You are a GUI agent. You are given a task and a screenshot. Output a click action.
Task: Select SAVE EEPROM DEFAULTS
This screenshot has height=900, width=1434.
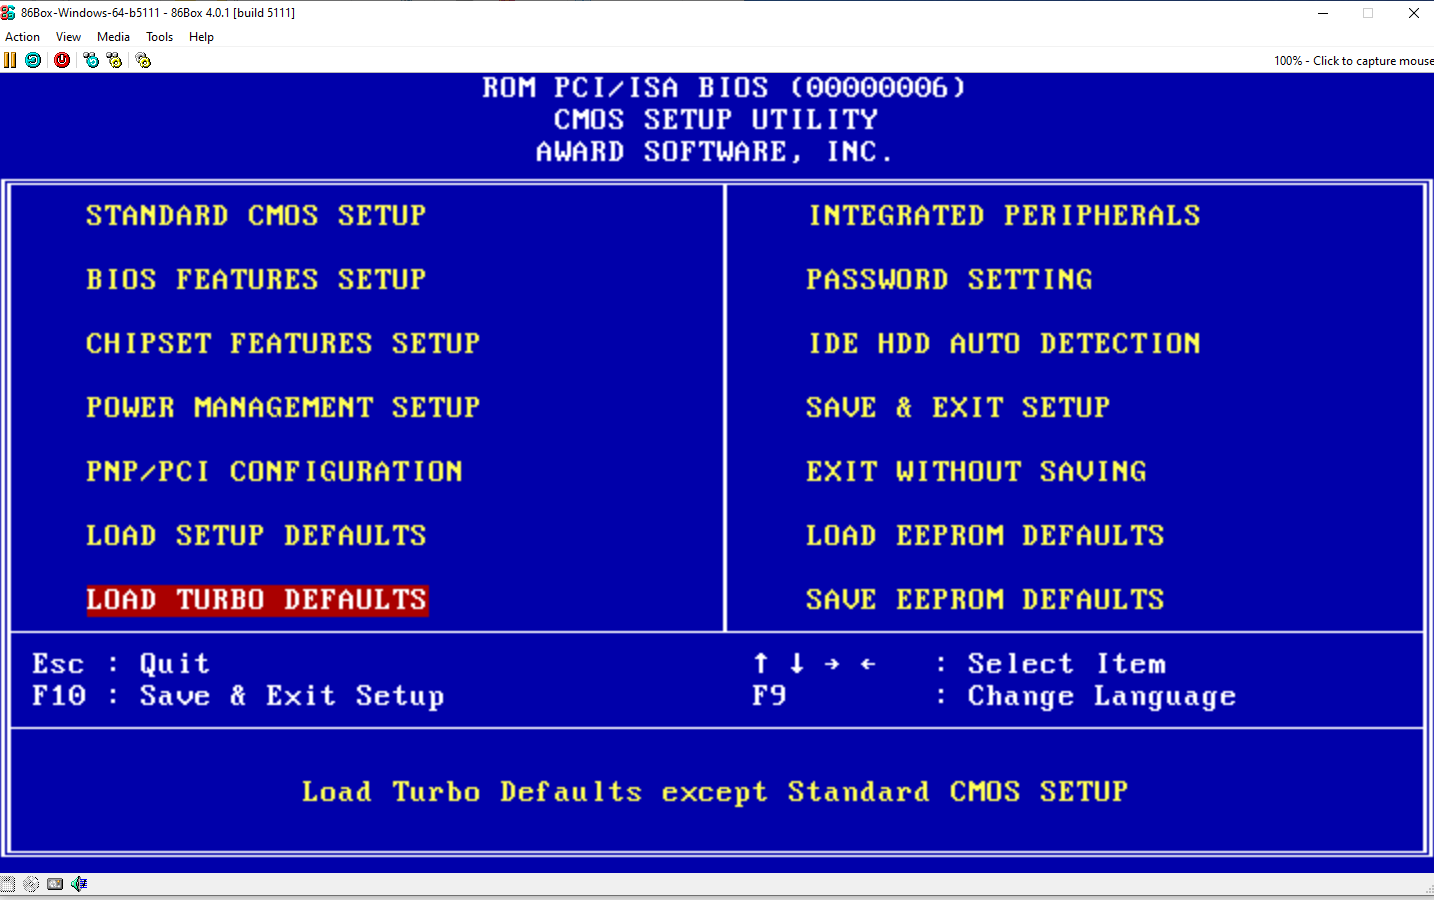pyautogui.click(x=985, y=599)
